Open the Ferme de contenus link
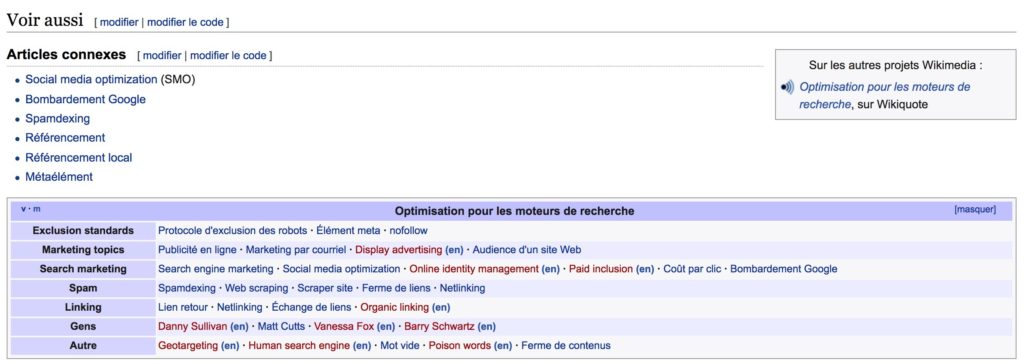 click(x=566, y=345)
